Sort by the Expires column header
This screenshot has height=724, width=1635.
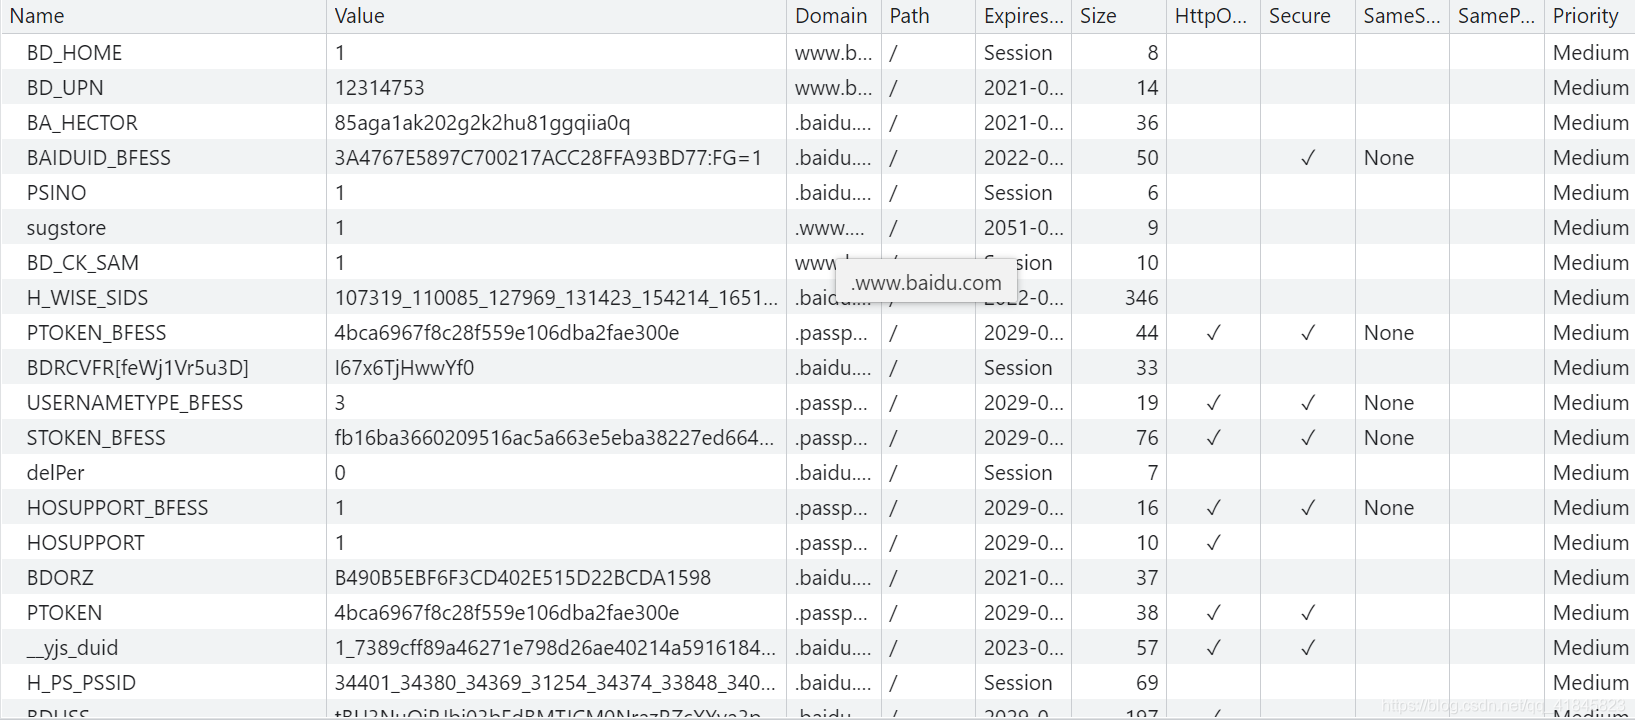[1023, 16]
